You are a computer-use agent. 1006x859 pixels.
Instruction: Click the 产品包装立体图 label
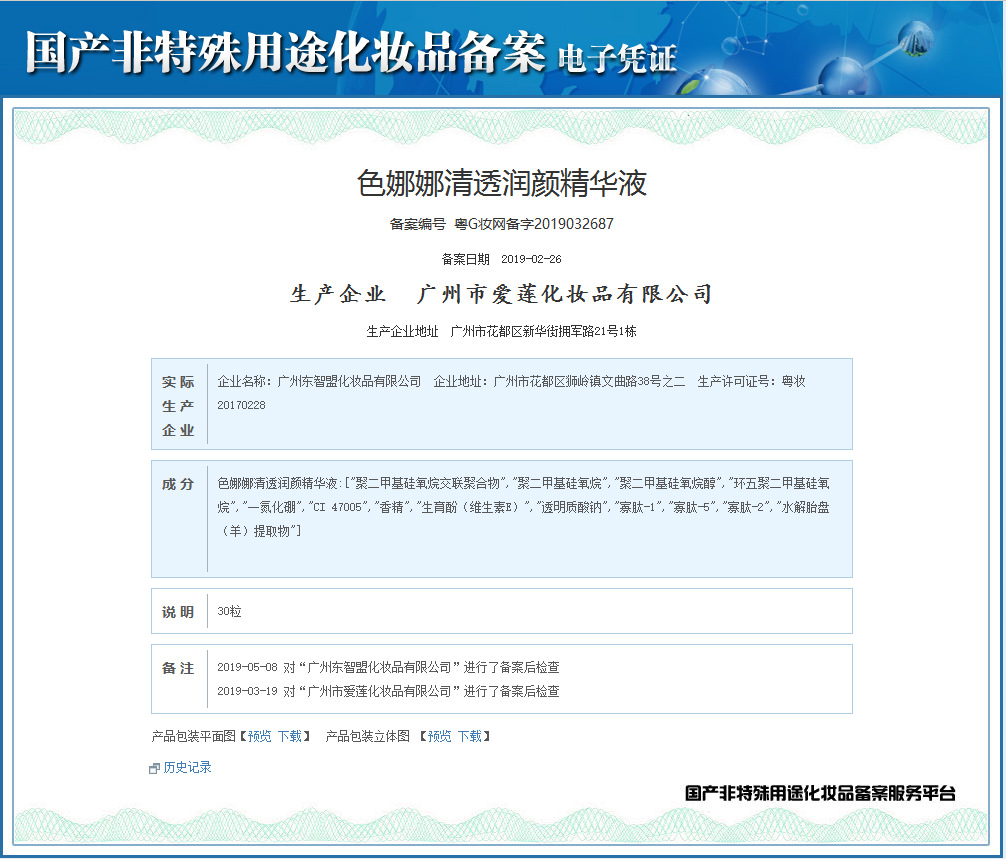(368, 736)
